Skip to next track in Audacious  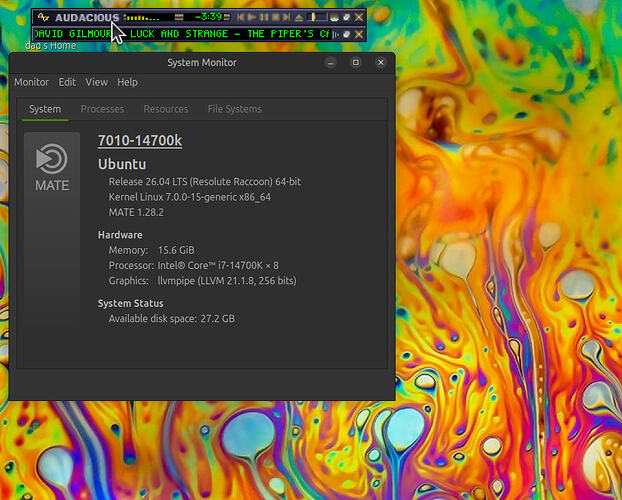286,17
